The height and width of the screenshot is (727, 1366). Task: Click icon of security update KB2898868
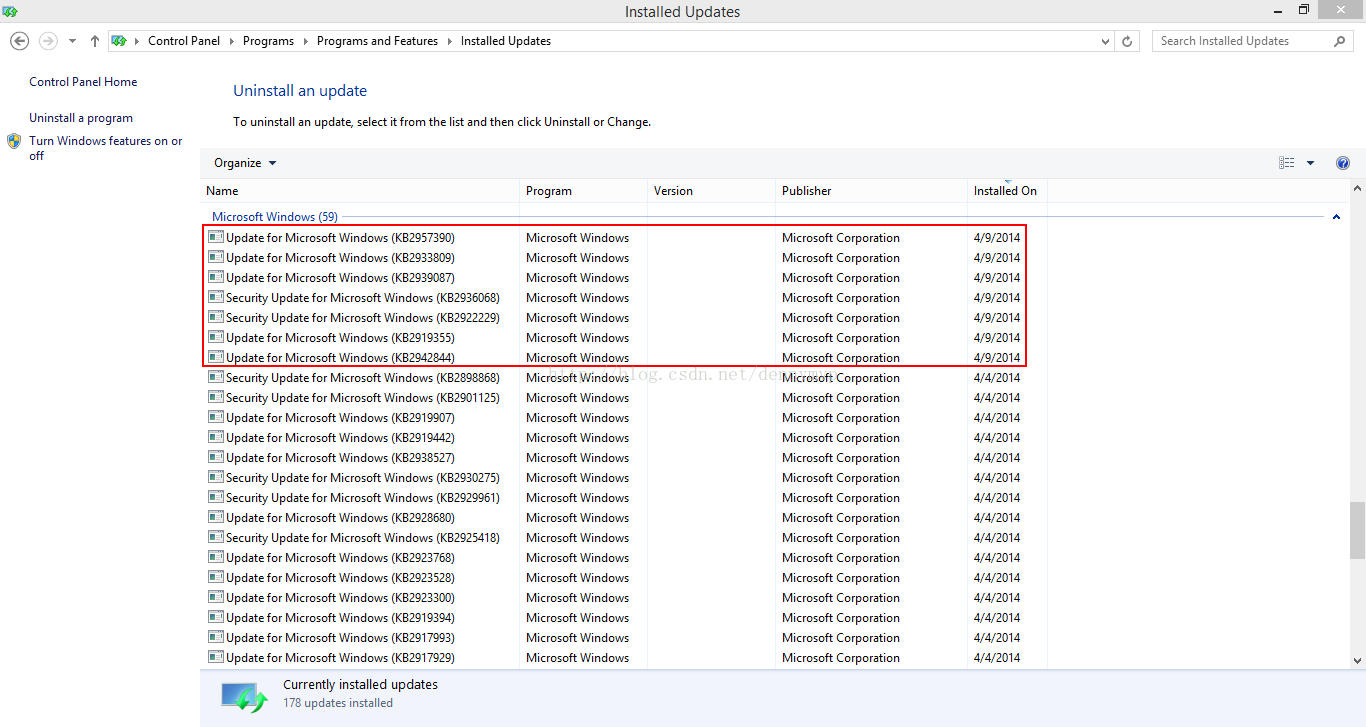pyautogui.click(x=215, y=377)
